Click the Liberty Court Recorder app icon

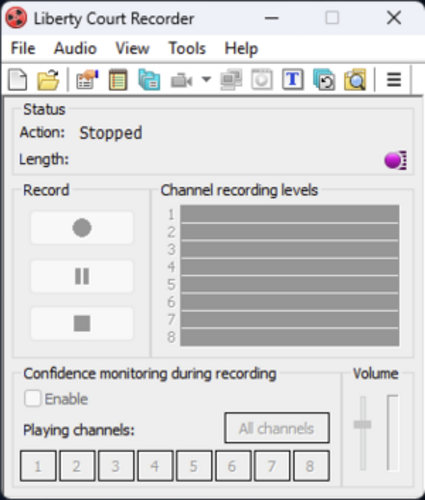tap(16, 18)
